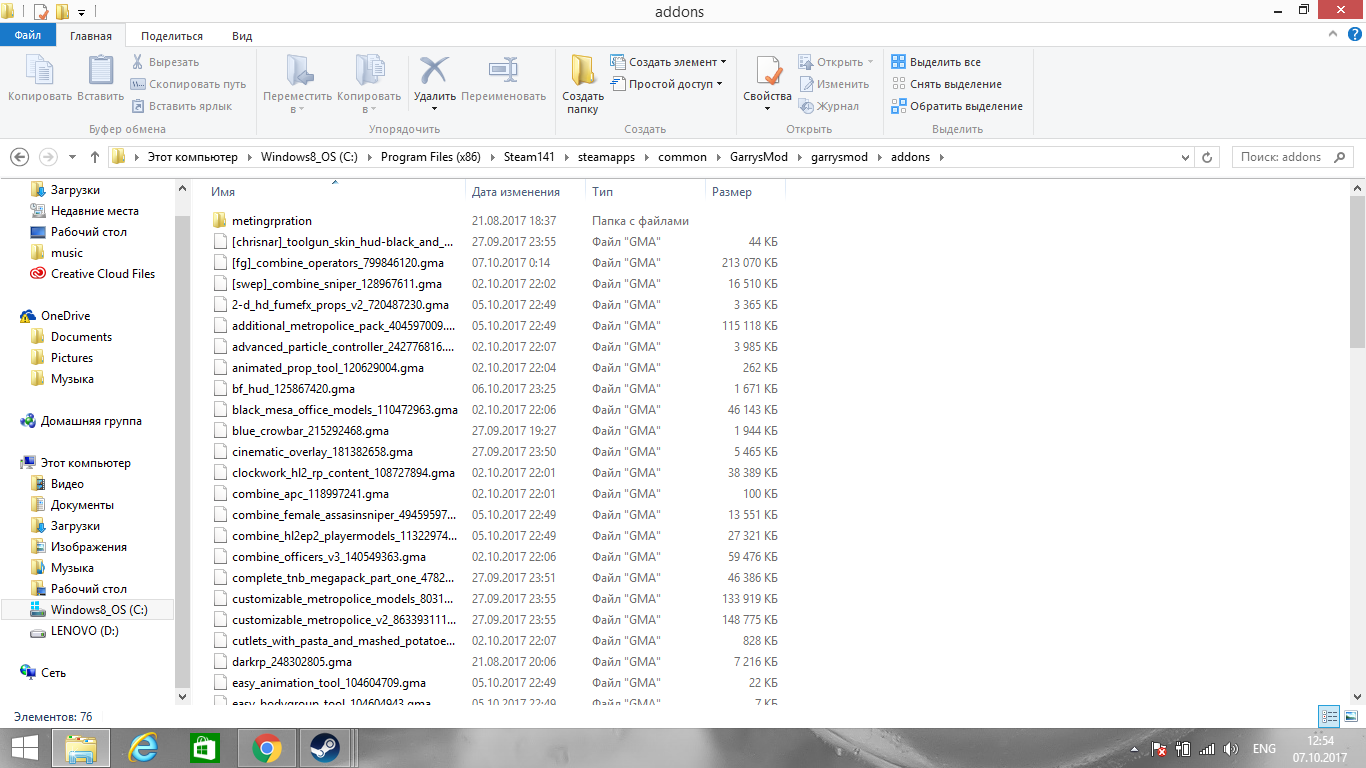Open the Копировать в dropdown

(x=369, y=84)
